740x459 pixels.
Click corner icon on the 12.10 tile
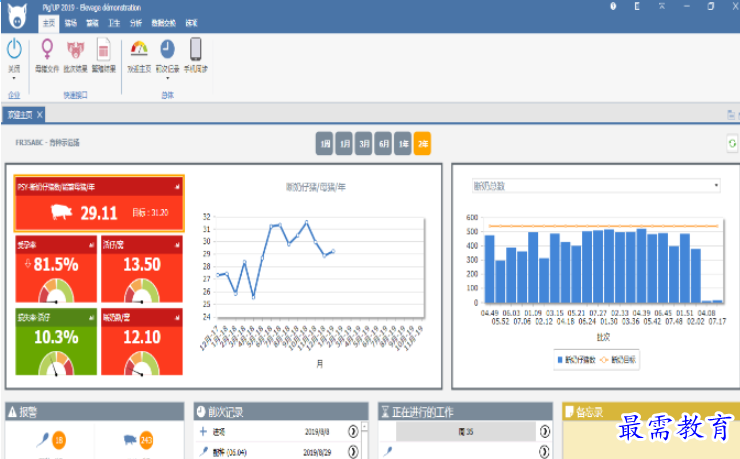tap(177, 317)
